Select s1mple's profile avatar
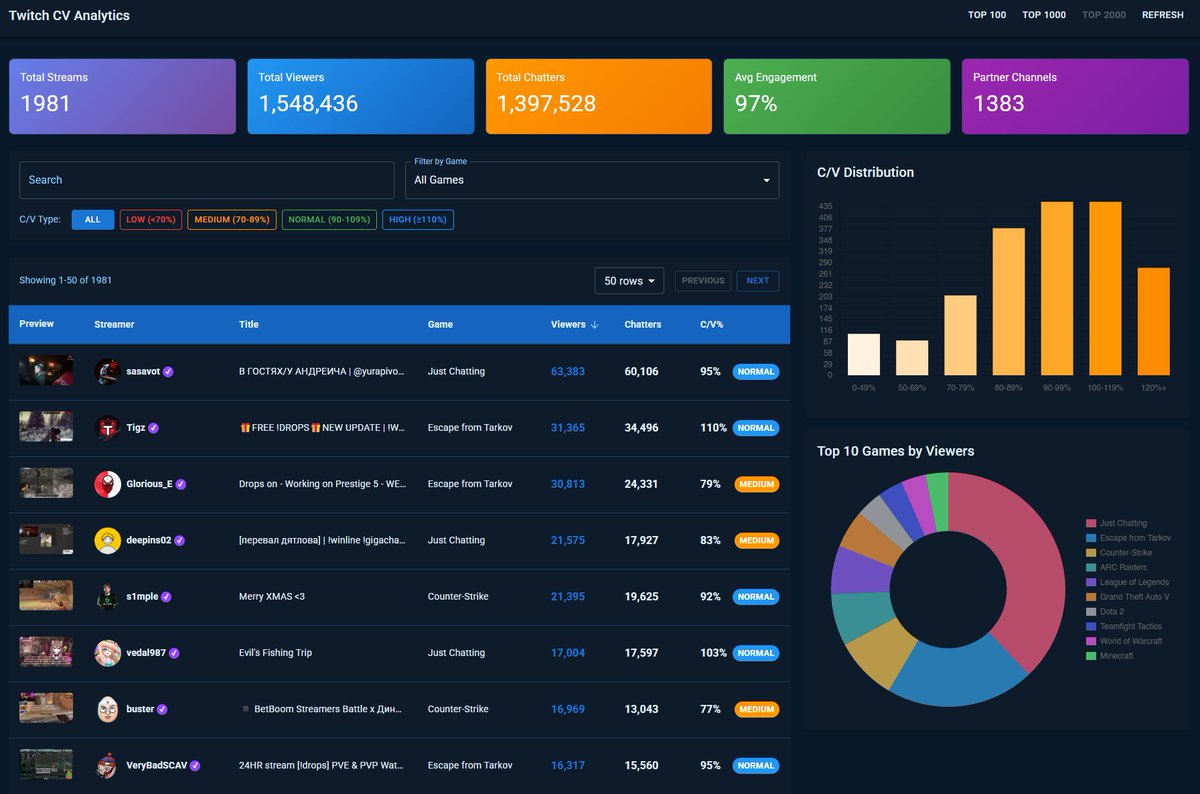The width and height of the screenshot is (1200, 794). [107, 596]
